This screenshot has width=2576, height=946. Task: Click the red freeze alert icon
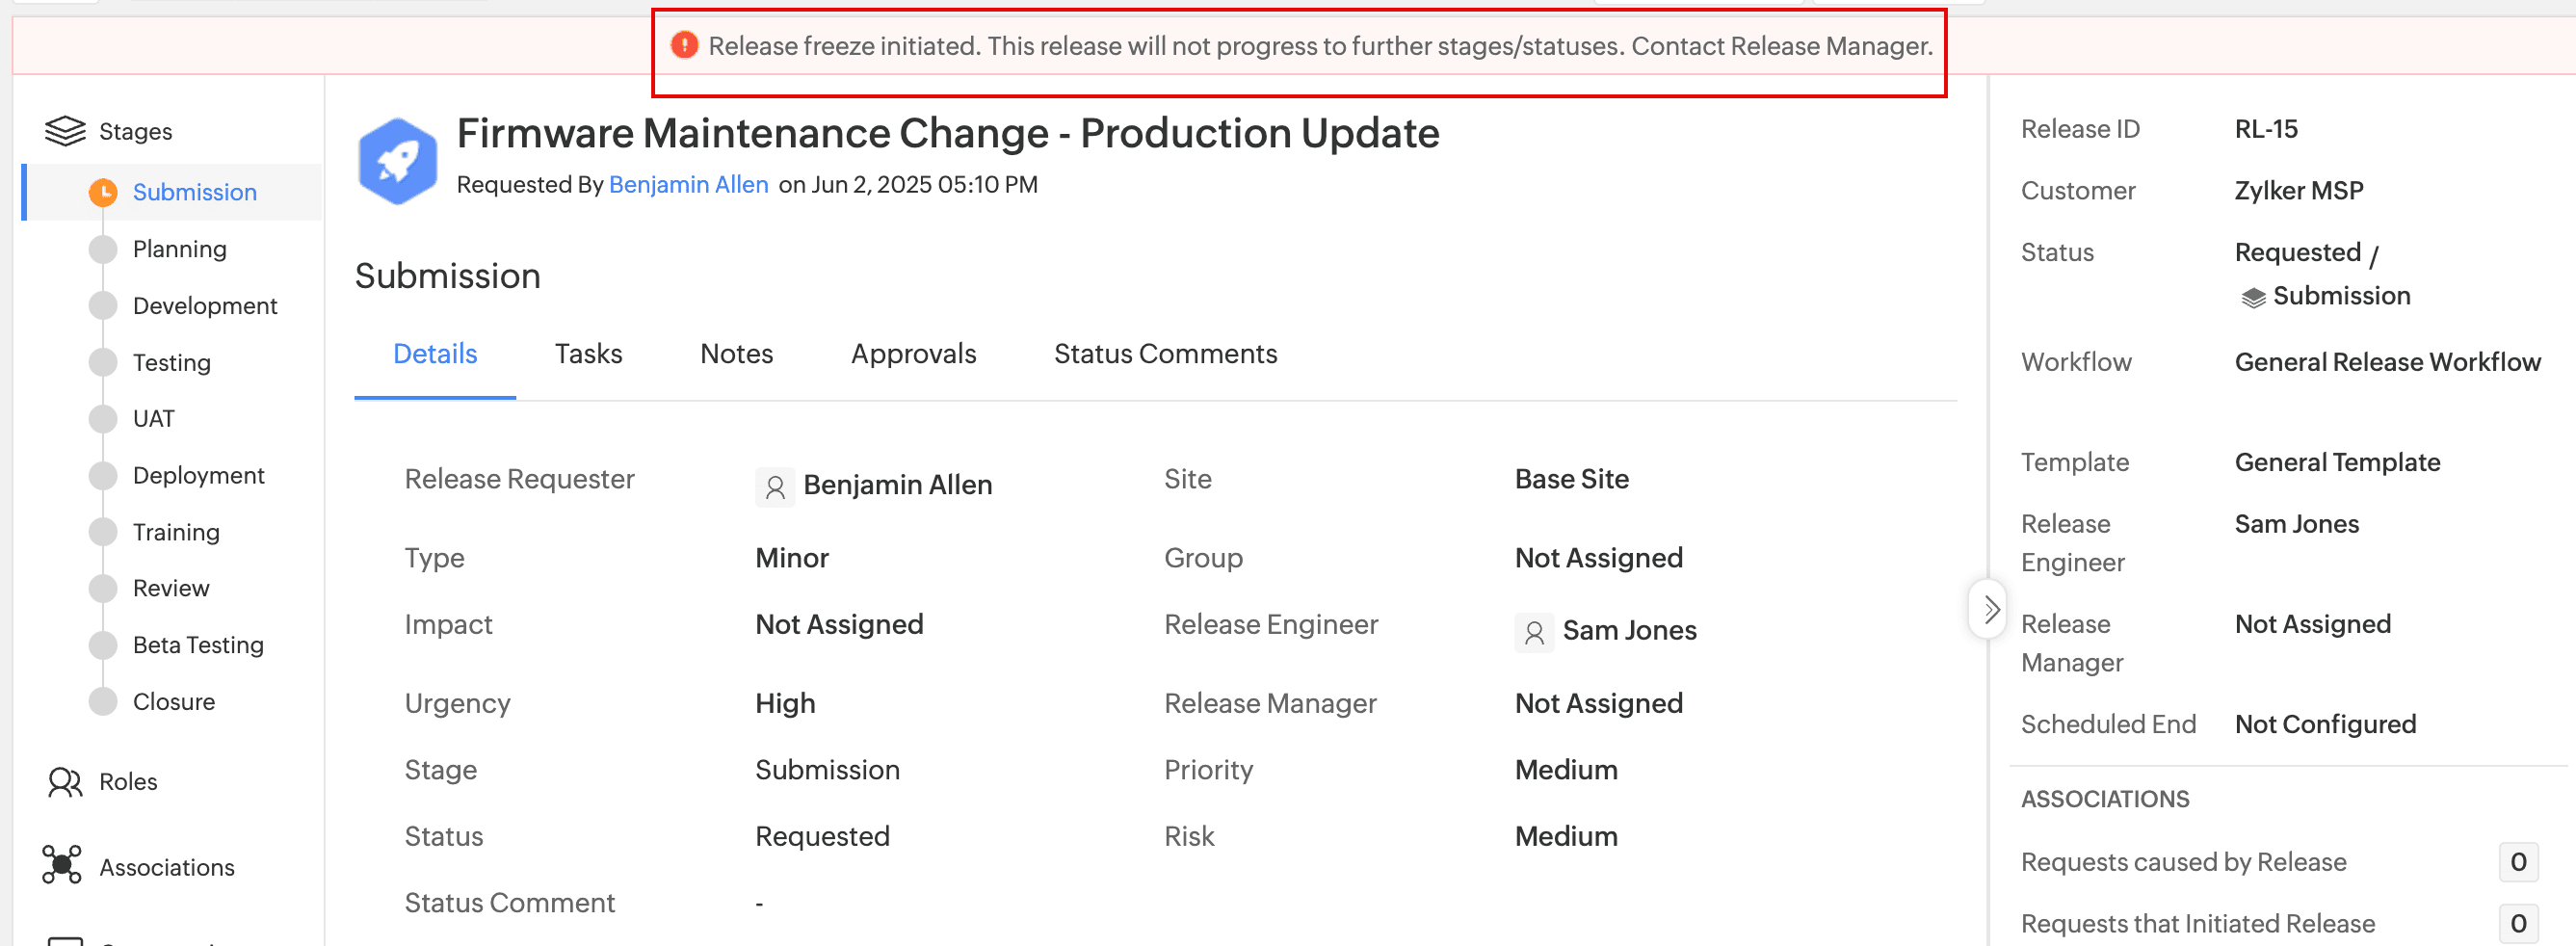coord(684,46)
